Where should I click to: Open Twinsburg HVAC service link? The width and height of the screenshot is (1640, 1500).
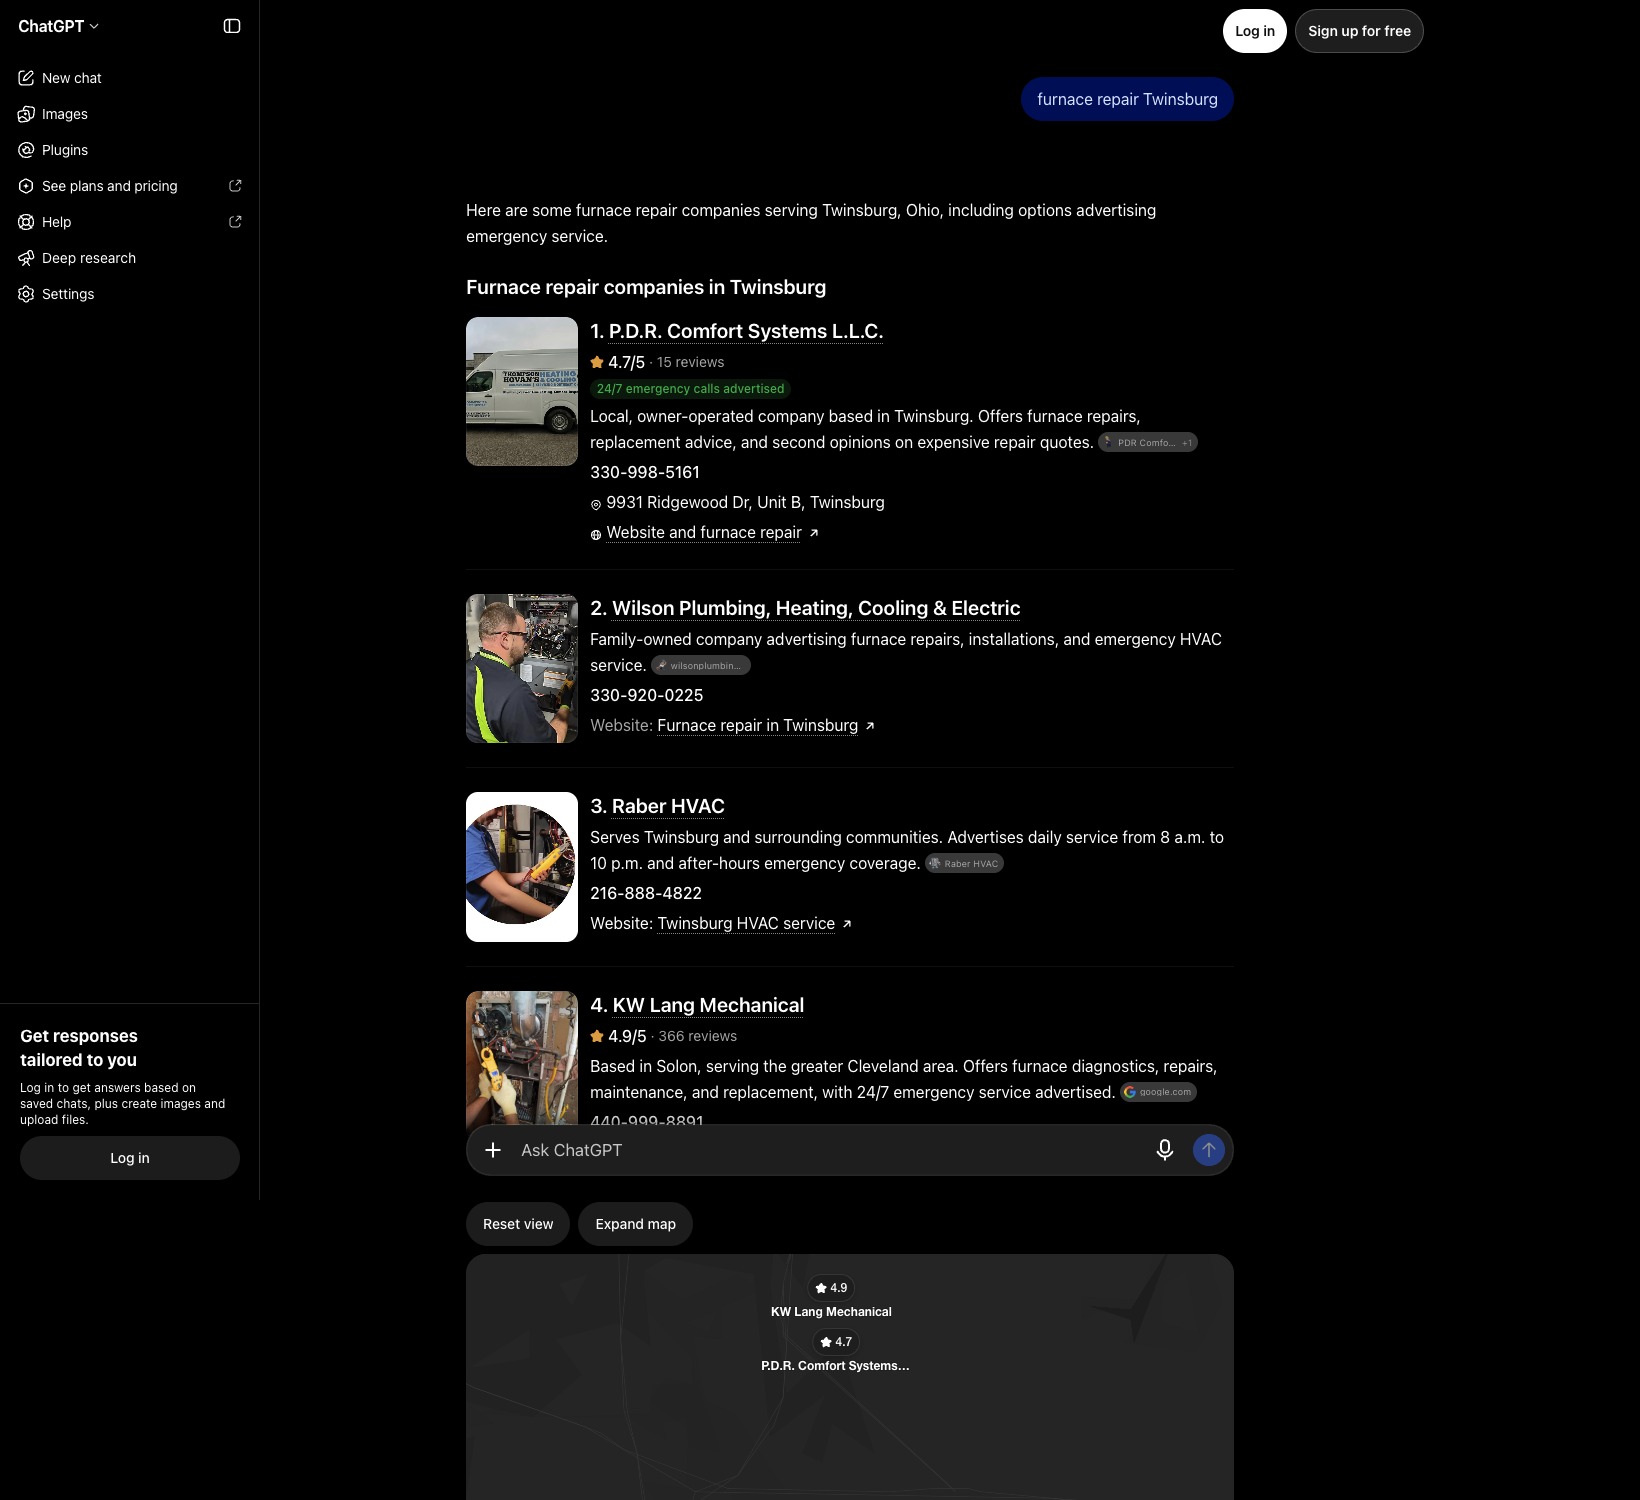coord(746,924)
